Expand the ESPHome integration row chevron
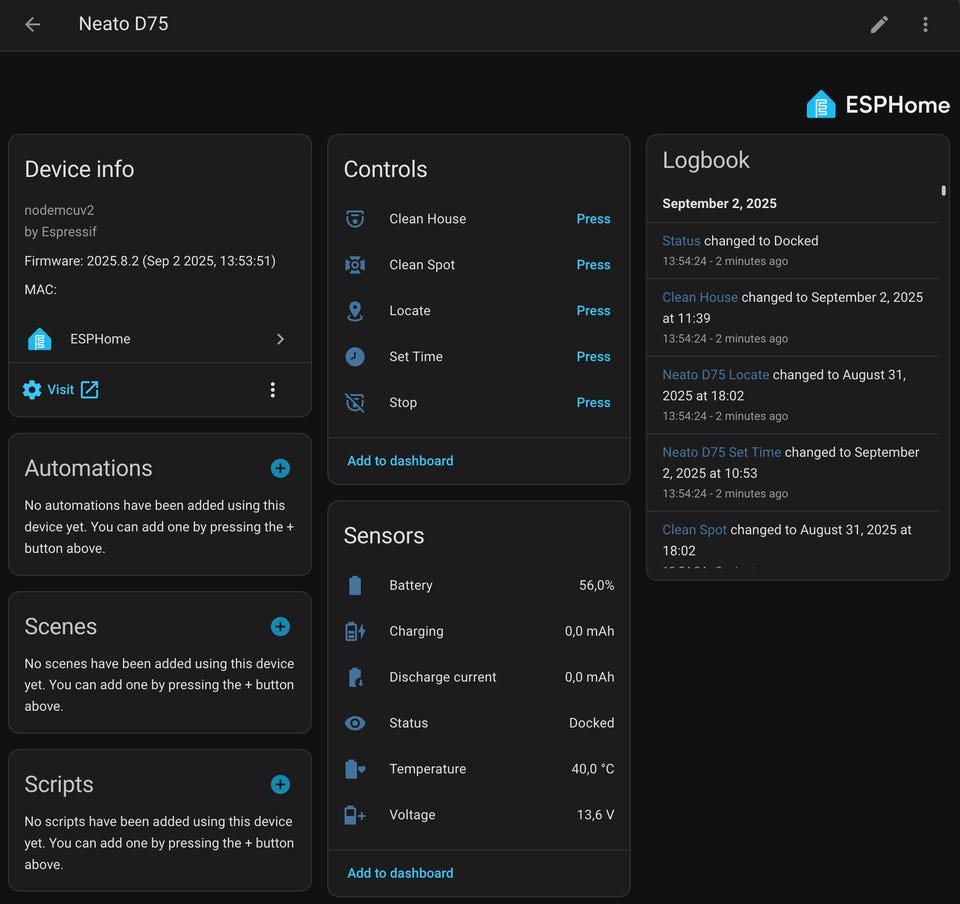Viewport: 960px width, 904px height. click(x=280, y=339)
